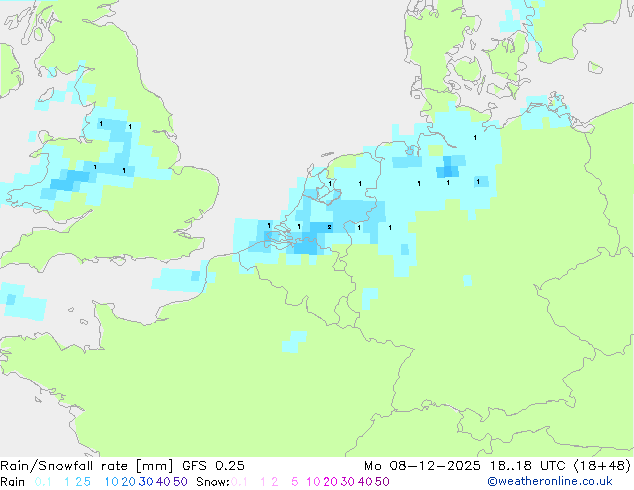
Task: Select the 10 value in Rain legend
Action: [x=111, y=482]
